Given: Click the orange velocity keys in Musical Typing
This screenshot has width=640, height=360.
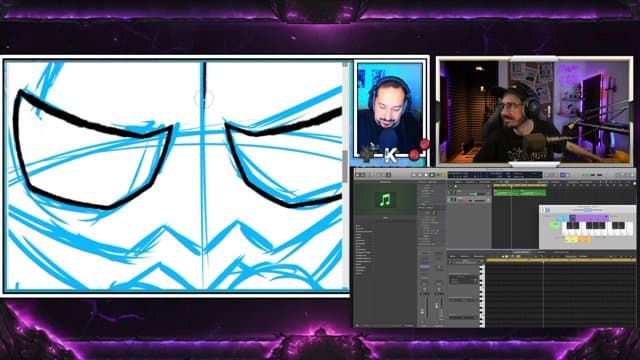Looking at the screenshot, I should click(x=584, y=239).
